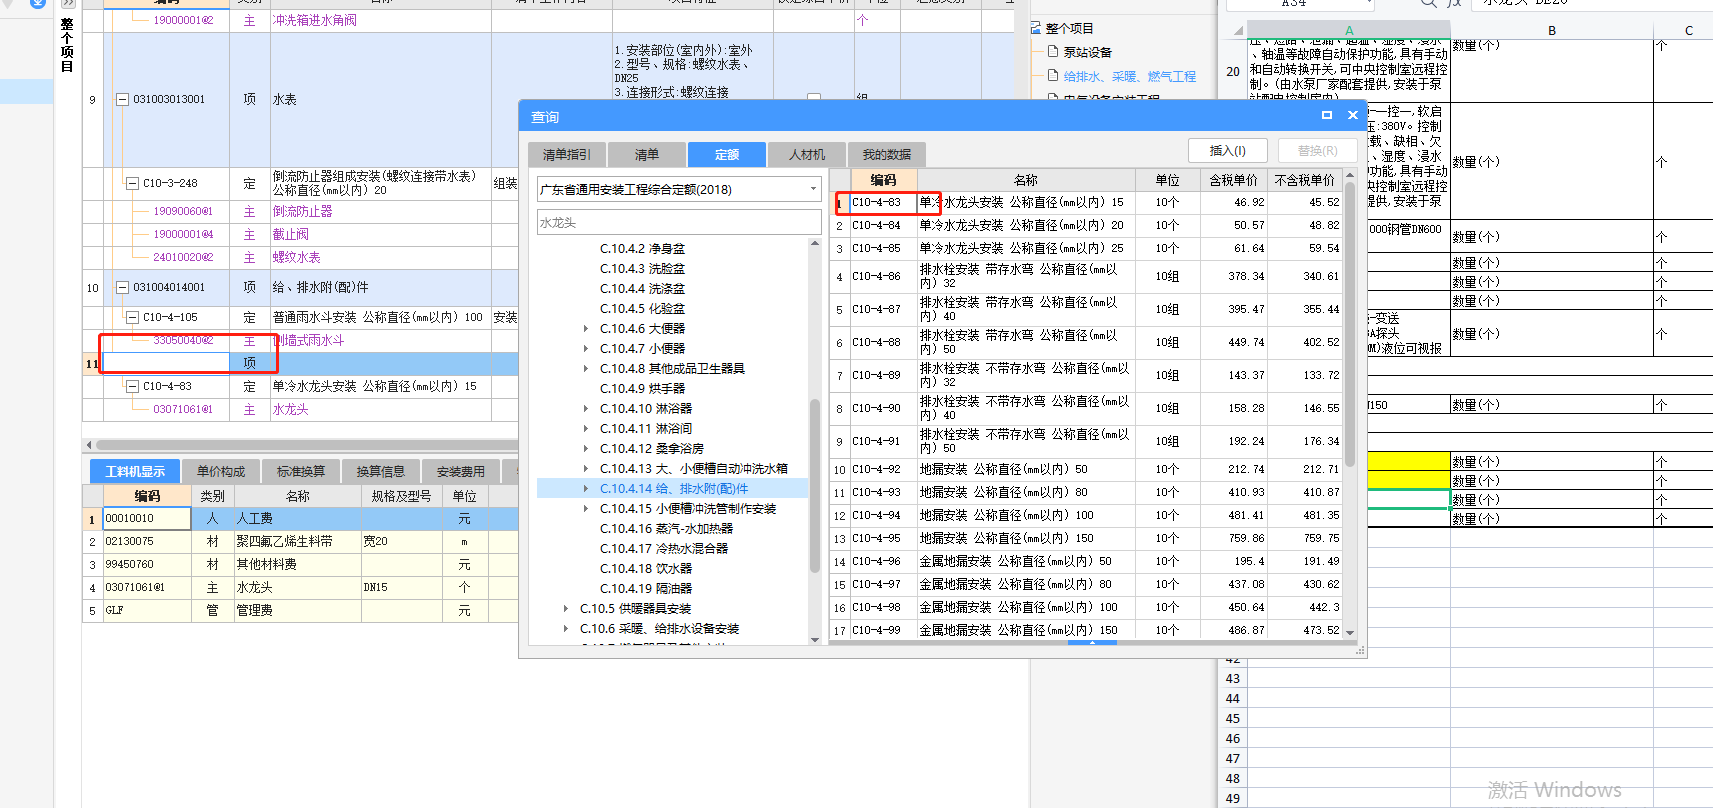This screenshot has width=1713, height=808.
Task: Select row 45 header in spreadsheet
Action: [x=1232, y=718]
